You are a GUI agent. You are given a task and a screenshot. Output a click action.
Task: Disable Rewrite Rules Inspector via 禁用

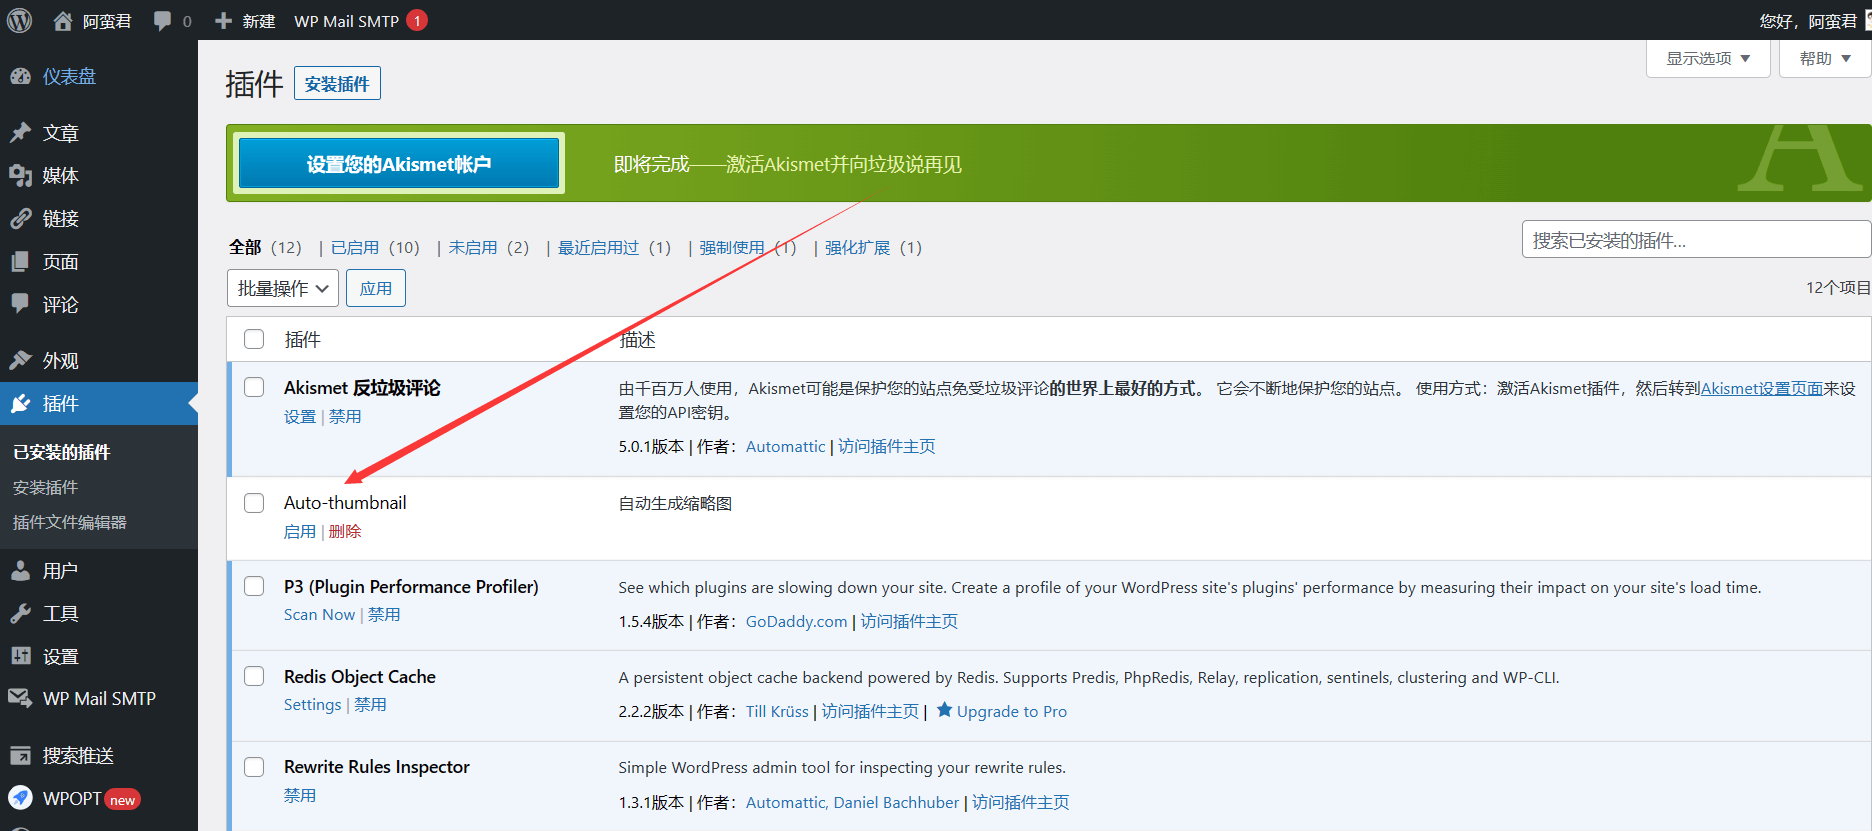coord(300,795)
